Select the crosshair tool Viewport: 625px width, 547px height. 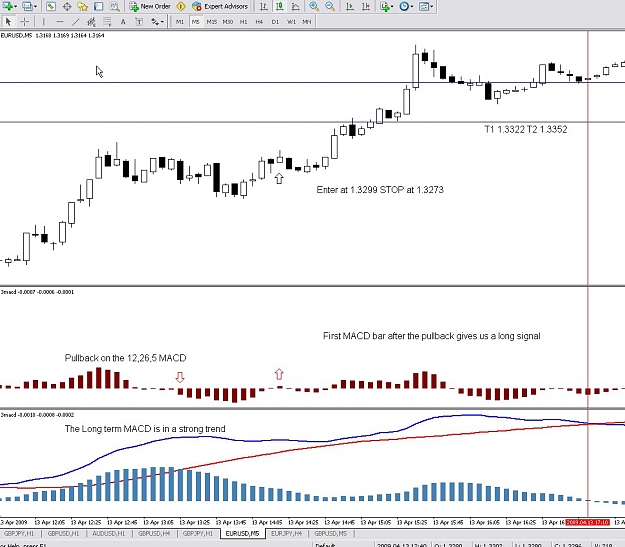coord(25,22)
